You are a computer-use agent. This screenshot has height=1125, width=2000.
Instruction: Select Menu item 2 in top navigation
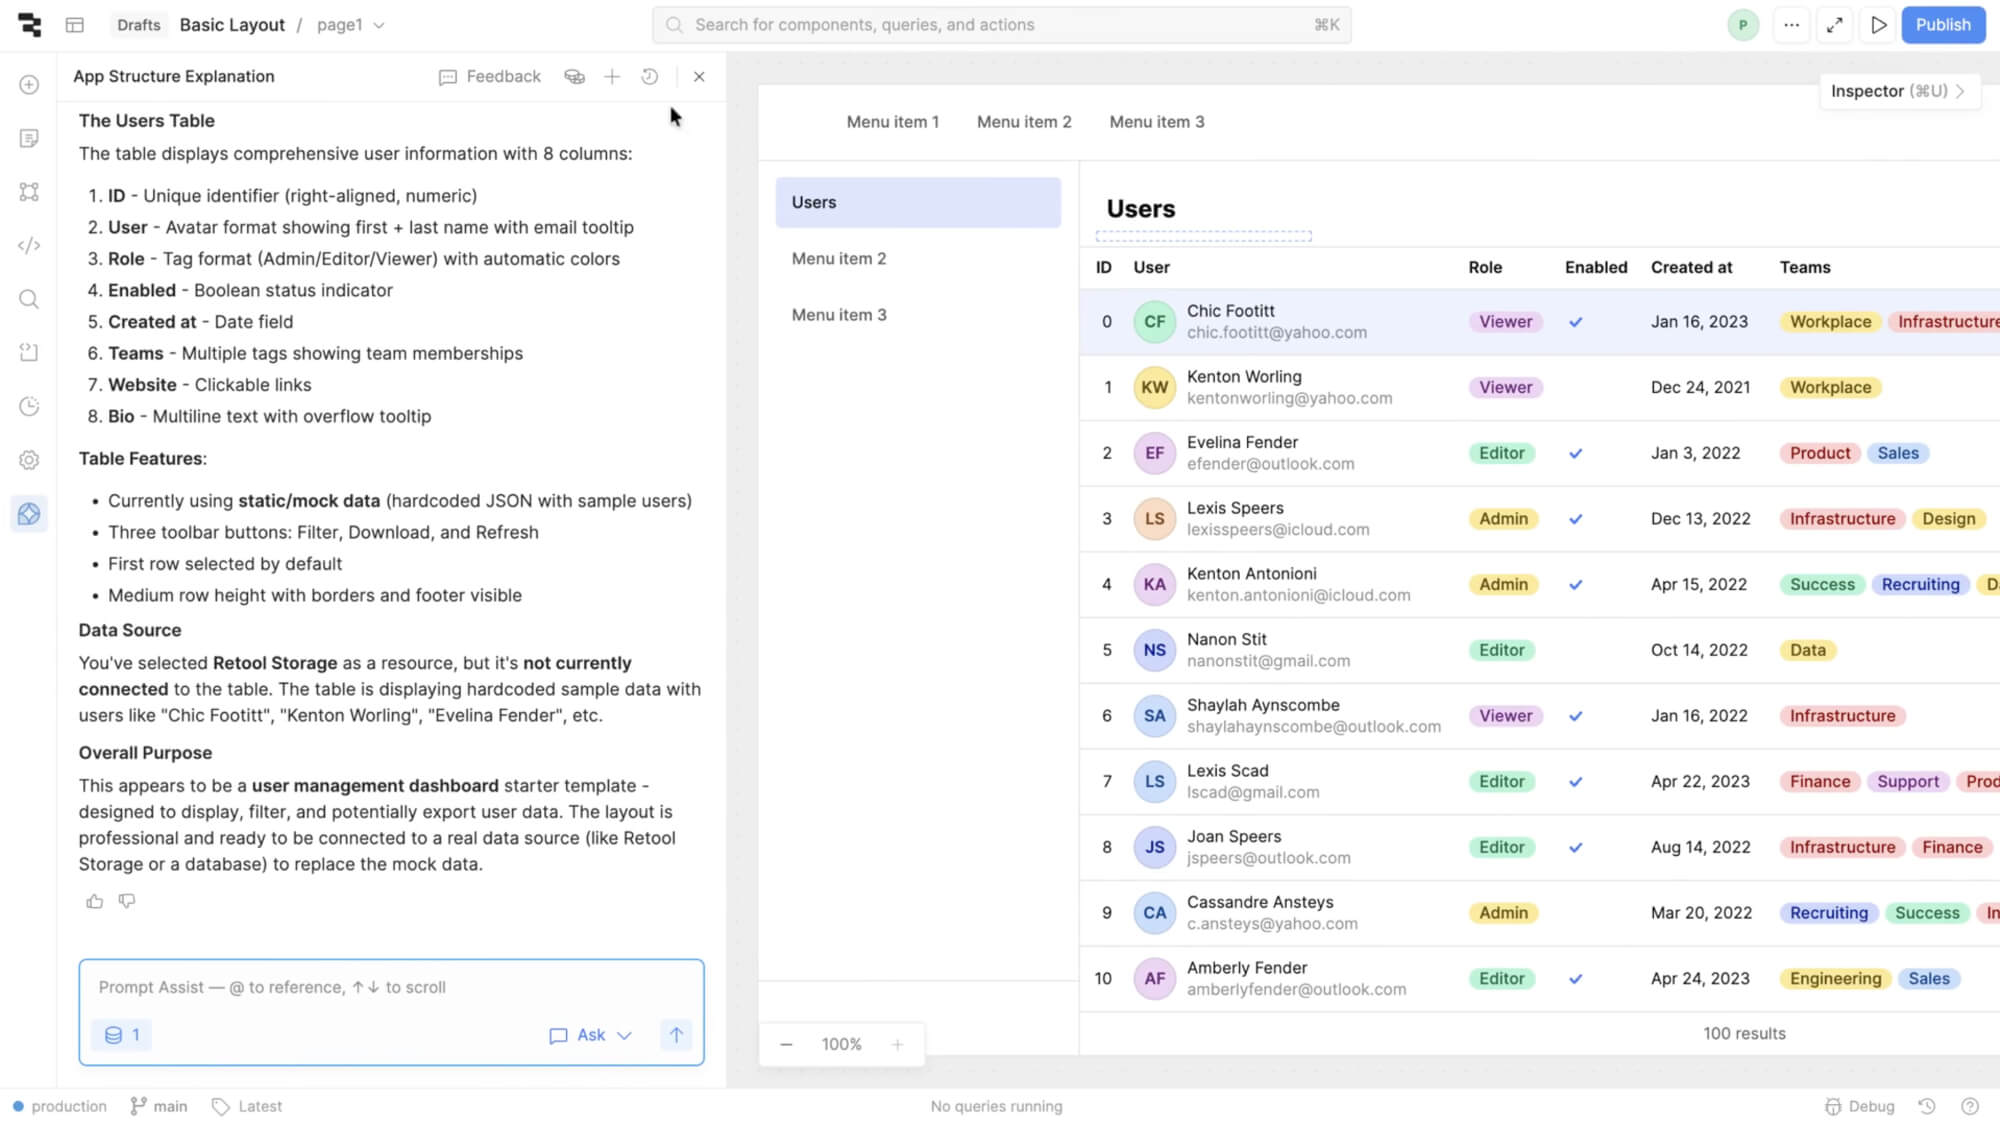tap(1024, 122)
